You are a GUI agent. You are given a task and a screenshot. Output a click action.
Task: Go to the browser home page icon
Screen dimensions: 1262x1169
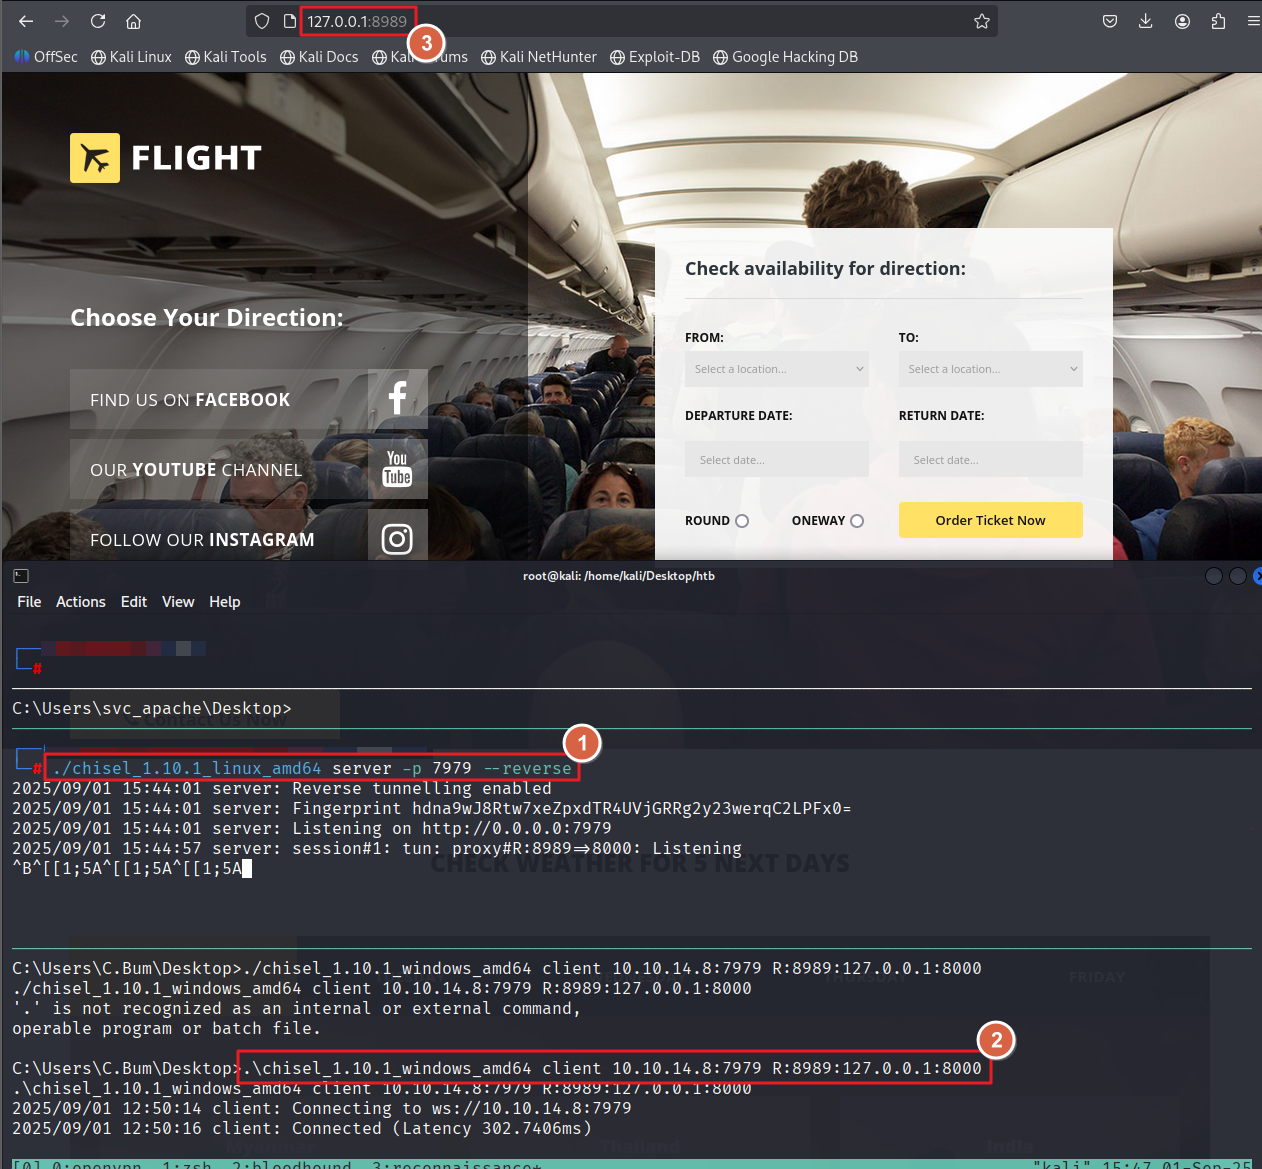coord(133,21)
